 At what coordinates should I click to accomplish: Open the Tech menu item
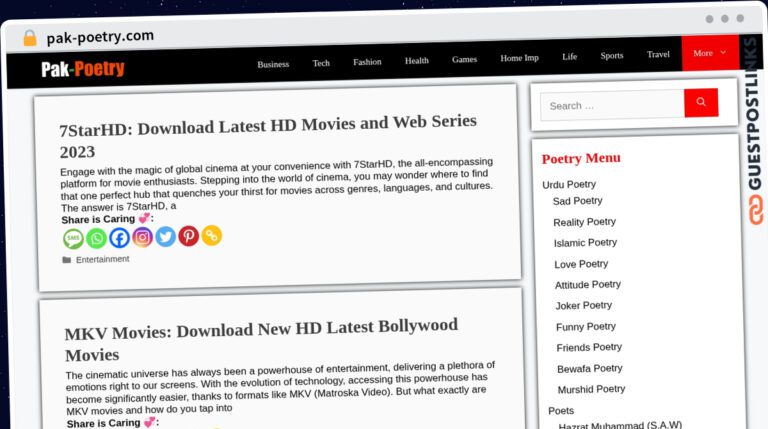[x=321, y=63]
